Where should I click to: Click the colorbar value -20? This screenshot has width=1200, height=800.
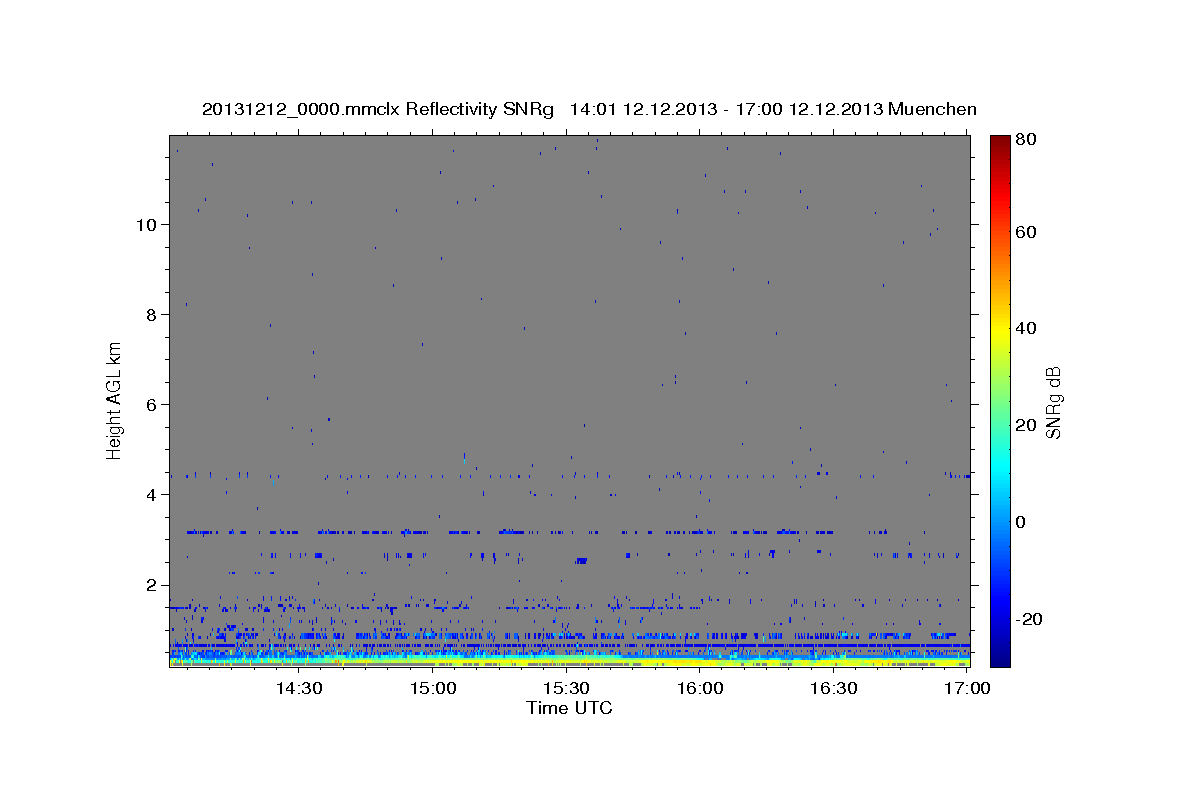[1028, 619]
